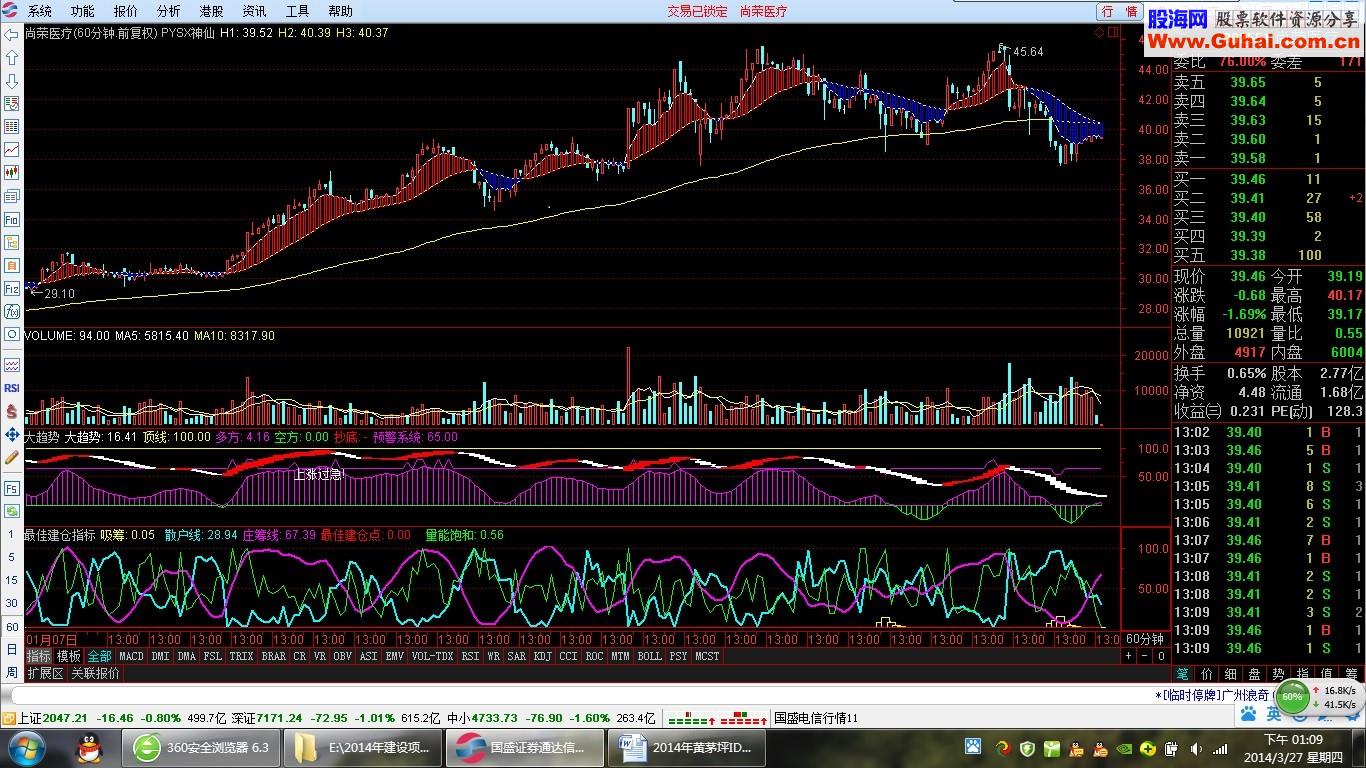
Task: Select the 30-minute period
Action: pos(12,603)
